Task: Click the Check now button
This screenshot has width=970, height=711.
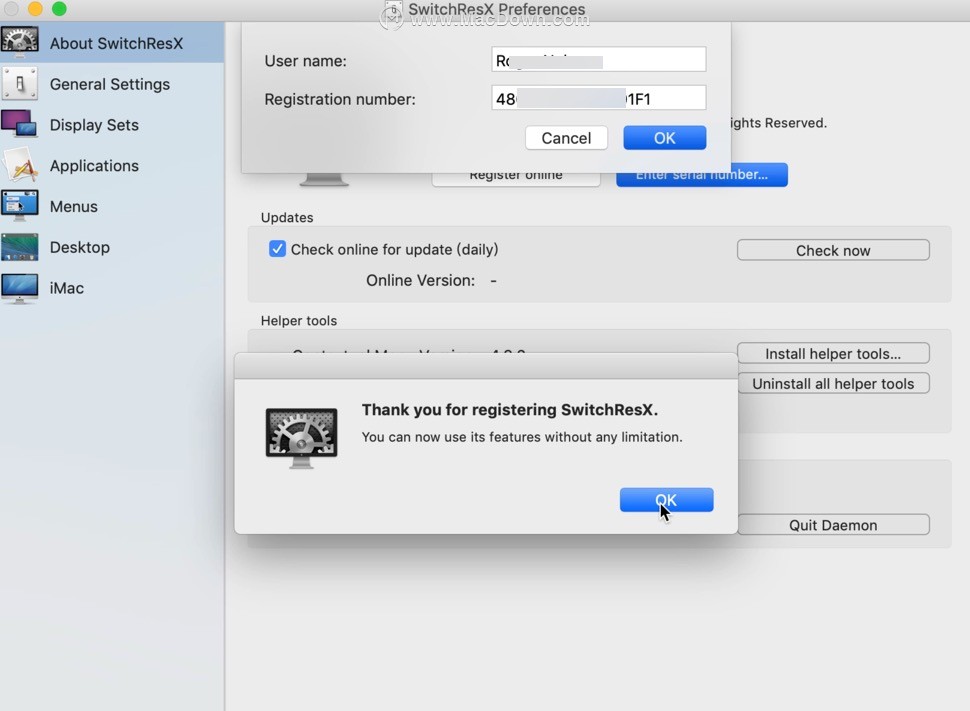Action: [833, 250]
